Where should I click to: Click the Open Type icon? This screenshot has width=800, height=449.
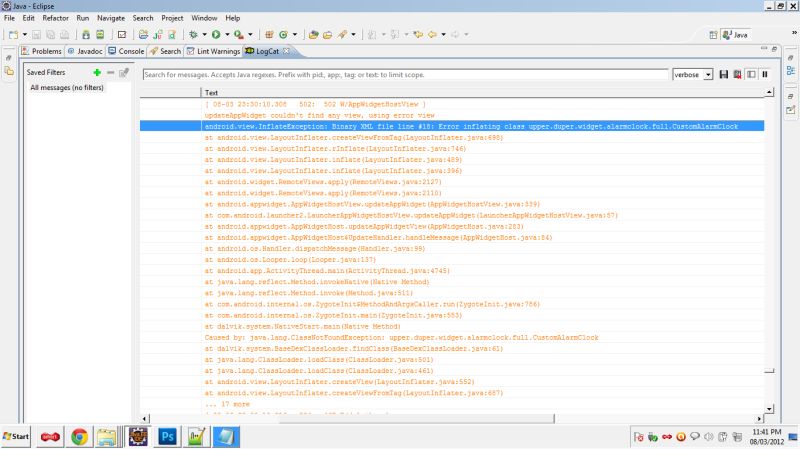coord(314,35)
